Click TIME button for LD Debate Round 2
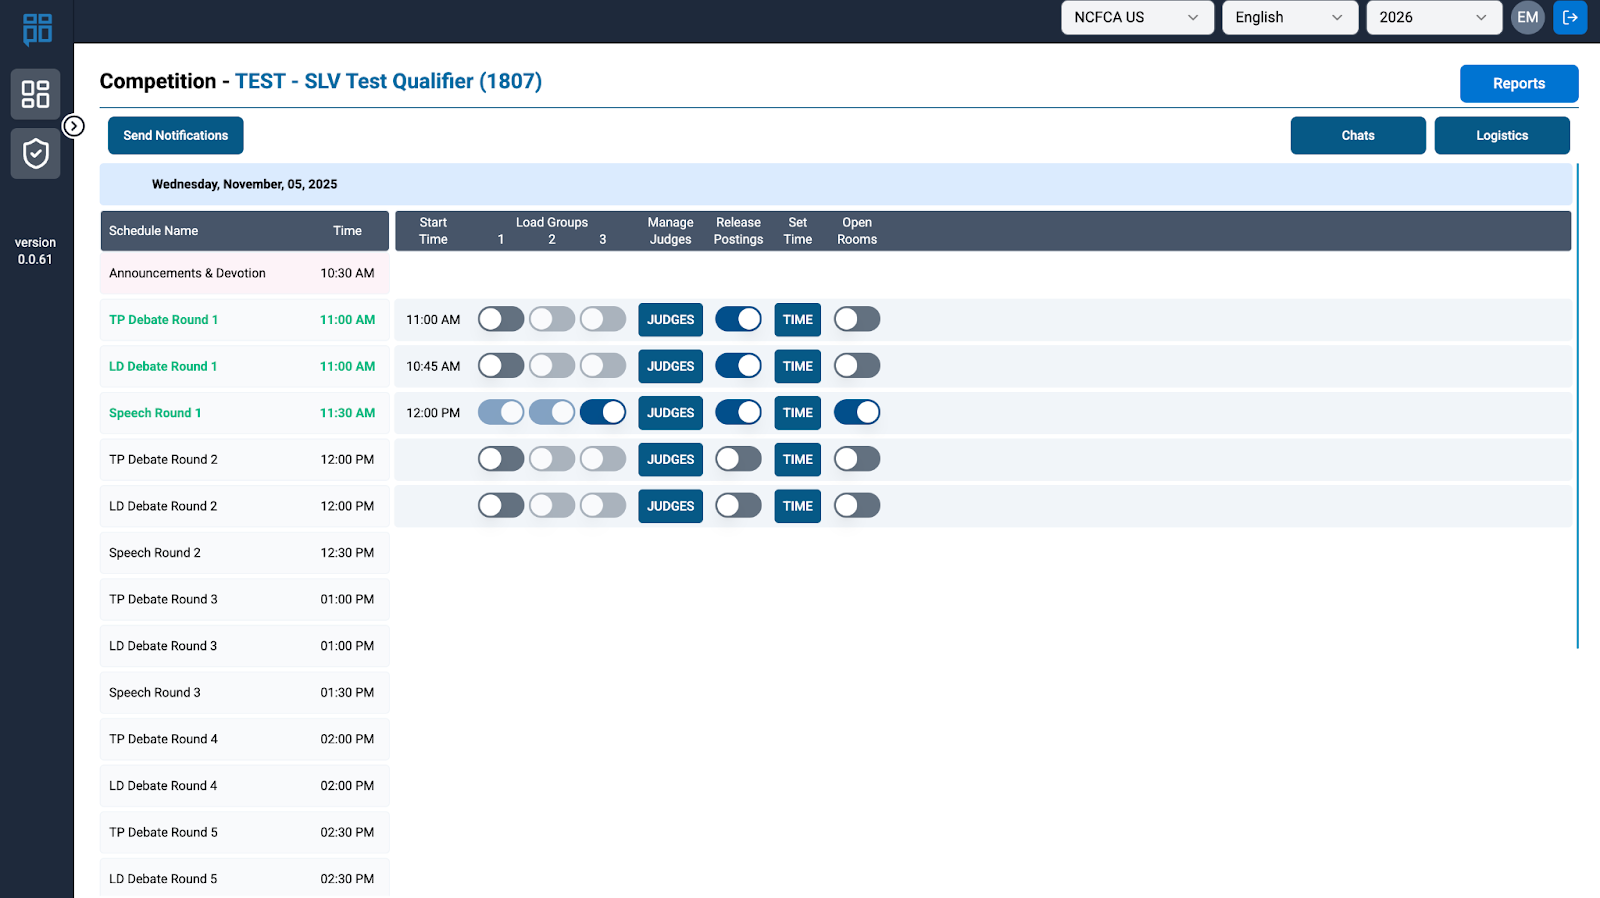Screen dimensions: 1600x898 pyautogui.click(x=797, y=506)
